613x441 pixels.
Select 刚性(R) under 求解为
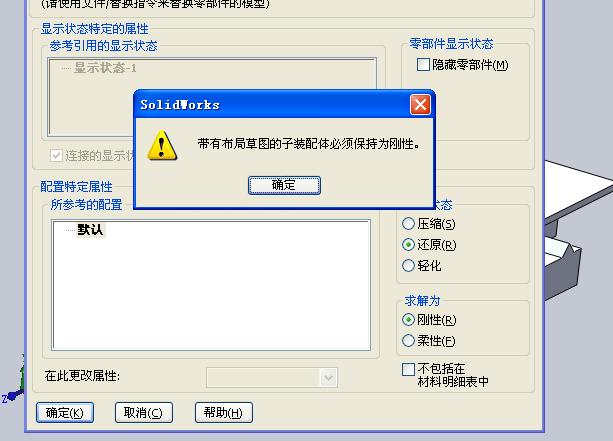408,320
